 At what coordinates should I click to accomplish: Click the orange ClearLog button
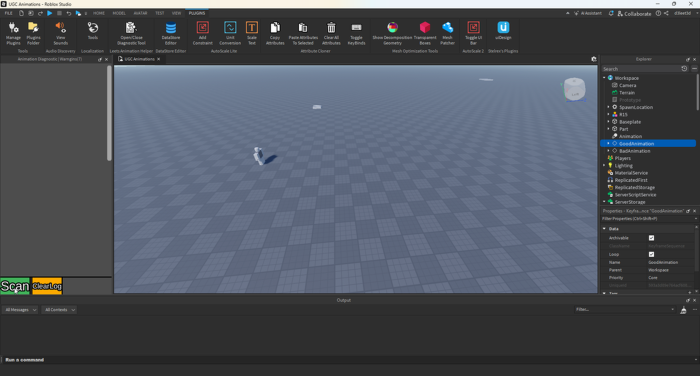(47, 286)
